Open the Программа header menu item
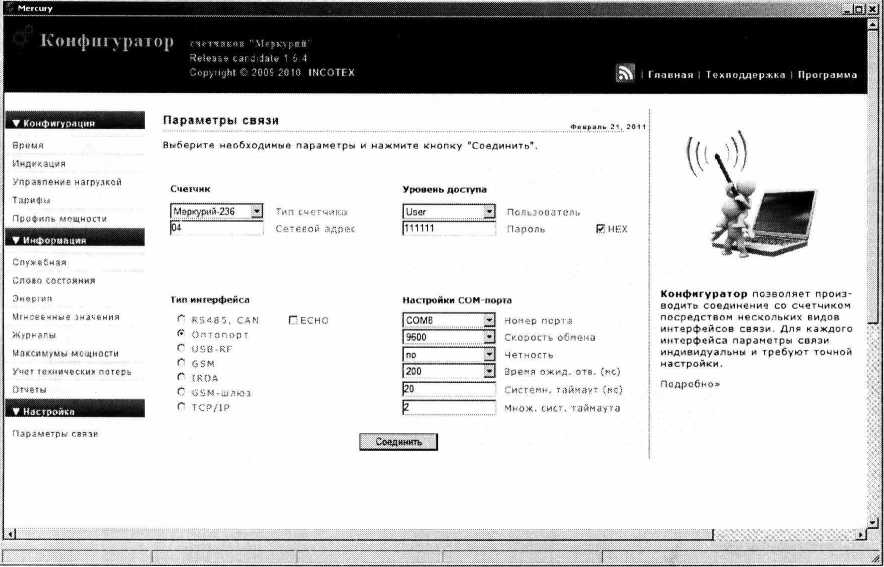This screenshot has width=884, height=567. (x=827, y=75)
